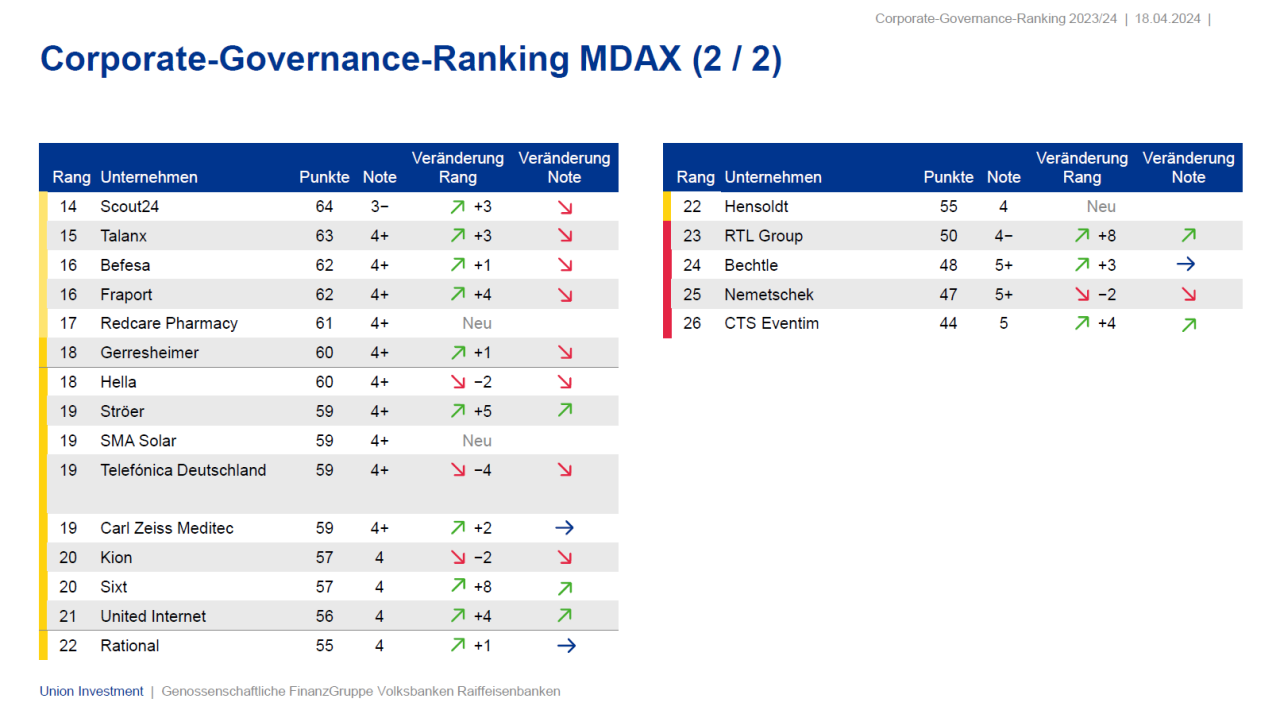The image size is (1280, 714).
Task: Click the green rank arrow beside RTL Group
Action: point(1082,236)
